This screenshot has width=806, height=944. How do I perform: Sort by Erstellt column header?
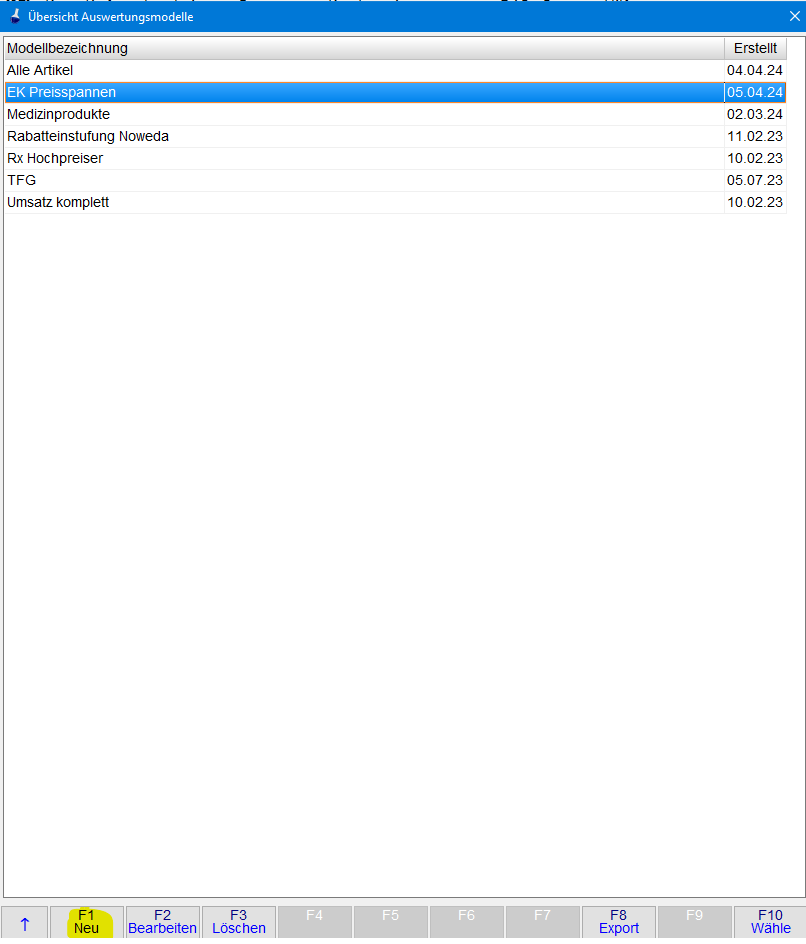point(755,48)
